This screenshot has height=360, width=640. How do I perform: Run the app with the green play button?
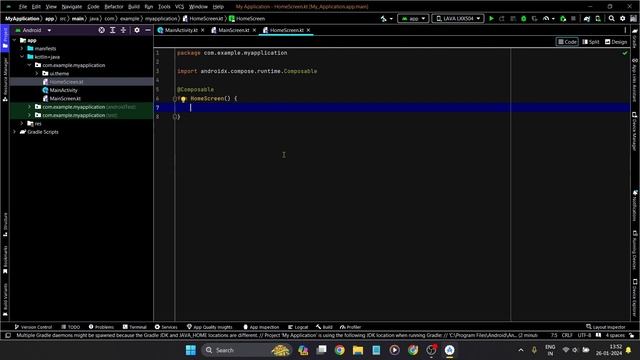tap(491, 19)
